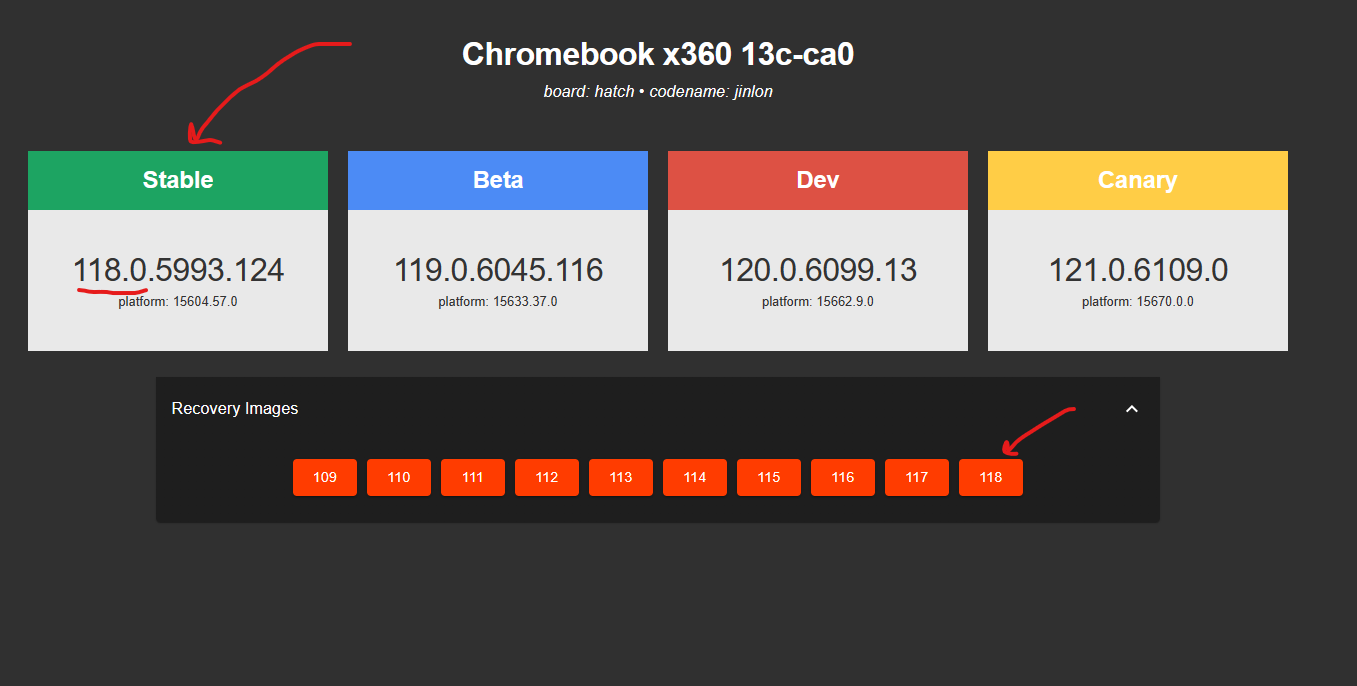
Task: Click Beta version 119.0.6045.116
Action: coord(498,270)
